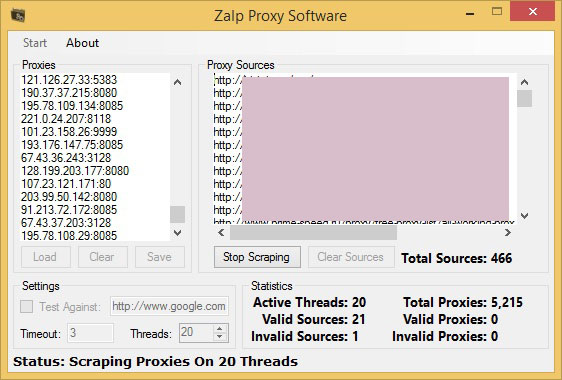Screen dimensions: 562x380
Task: Increase Threads with the up stepper arrow
Action: [x=220, y=328]
